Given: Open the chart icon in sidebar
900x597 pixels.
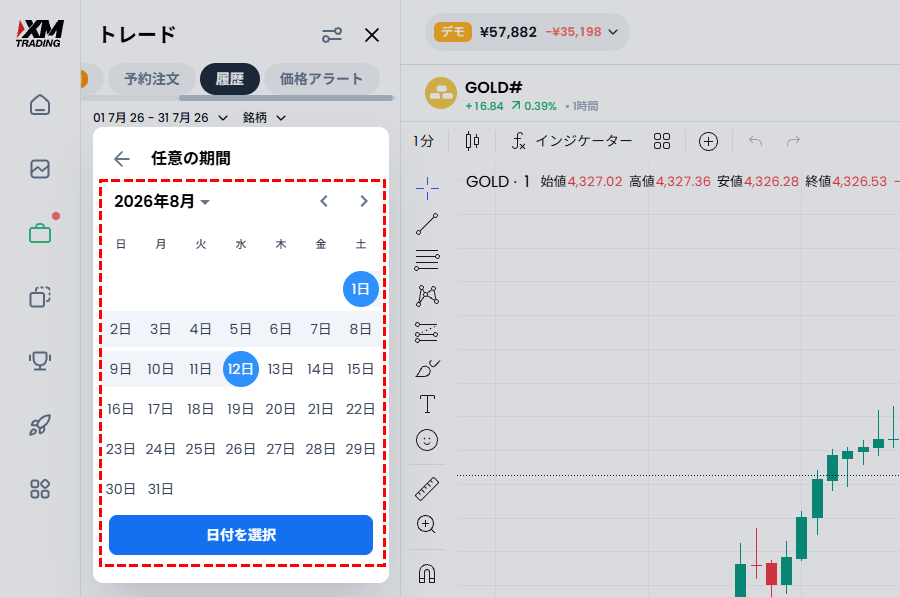Looking at the screenshot, I should (40, 169).
